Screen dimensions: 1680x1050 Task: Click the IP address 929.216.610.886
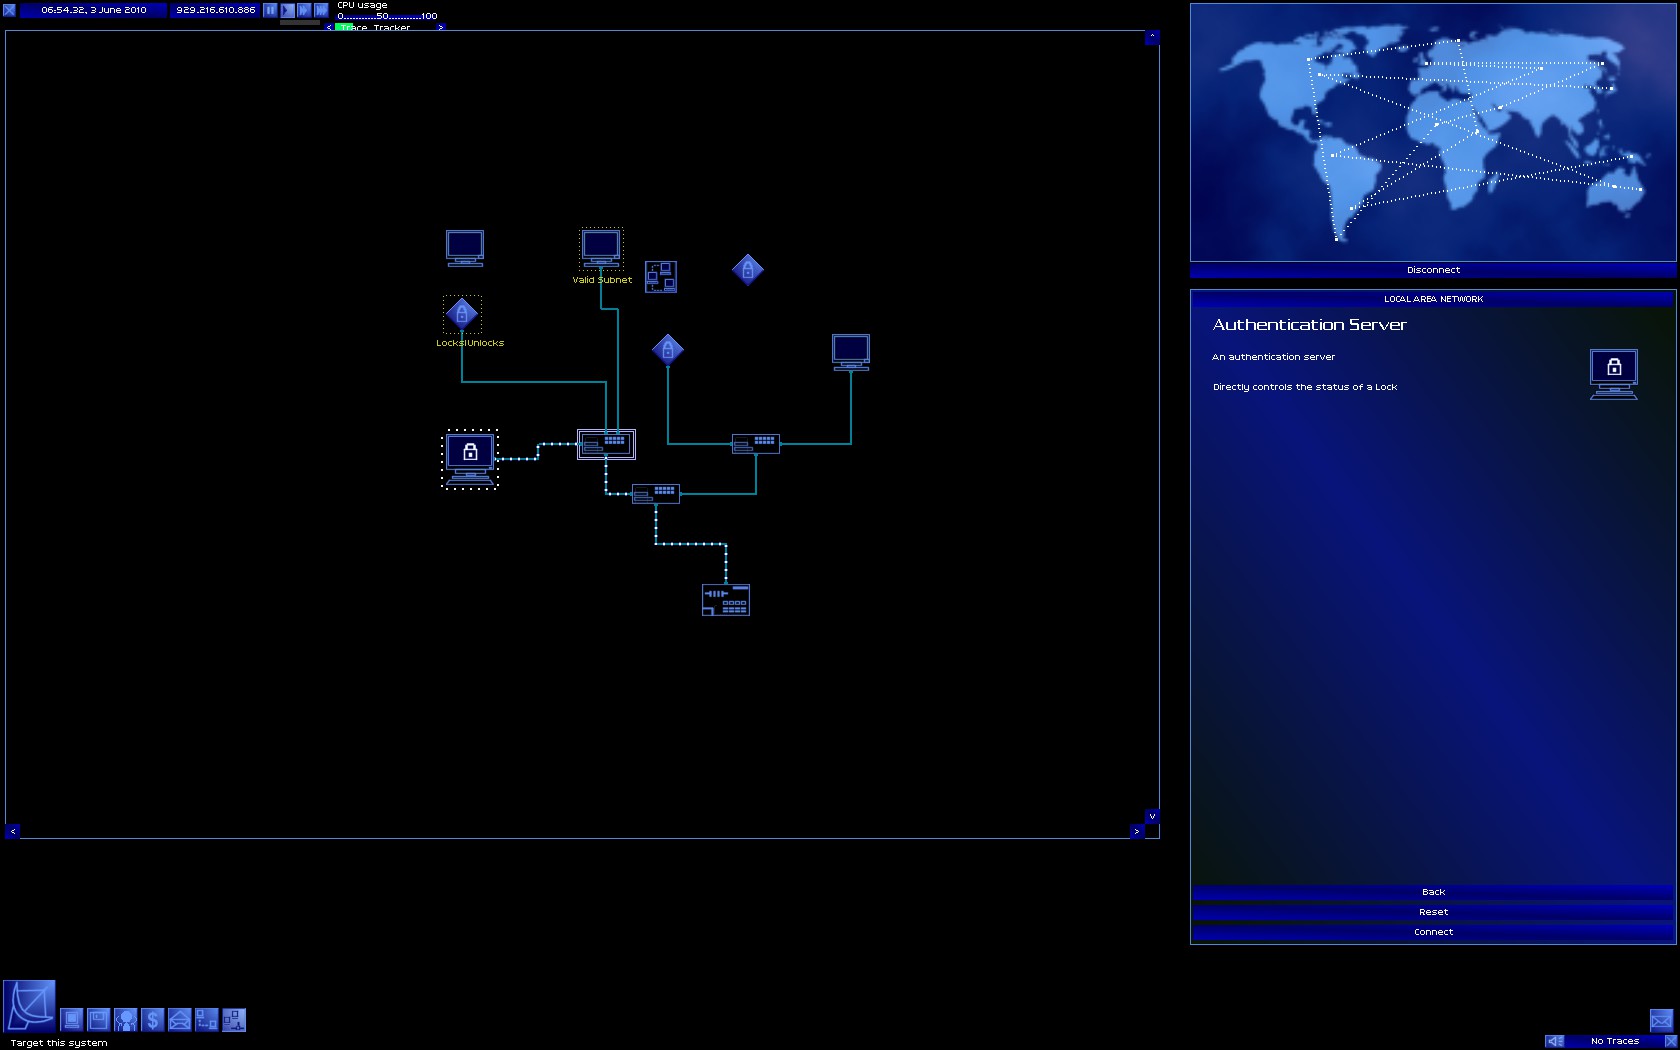click(216, 10)
